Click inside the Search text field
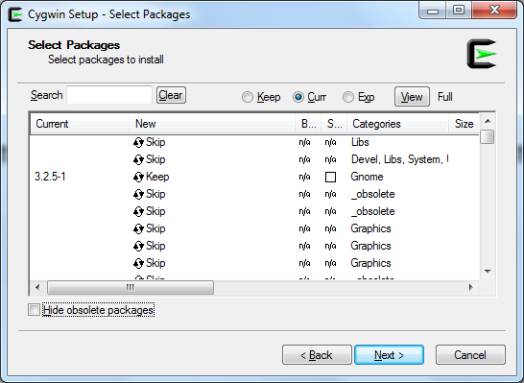Viewport: 524px width, 383px height. (x=110, y=95)
